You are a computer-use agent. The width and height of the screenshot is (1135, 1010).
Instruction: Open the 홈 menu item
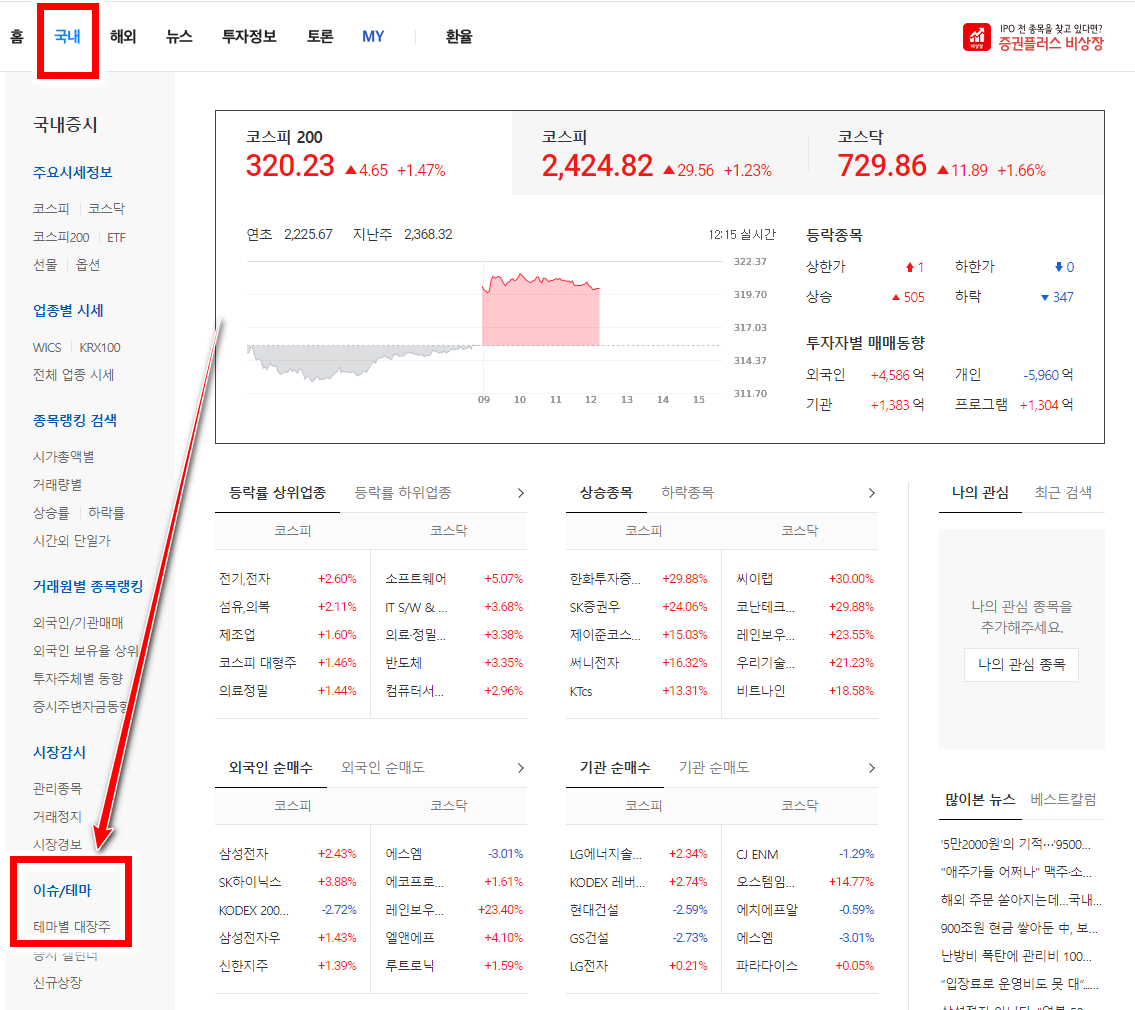17,36
